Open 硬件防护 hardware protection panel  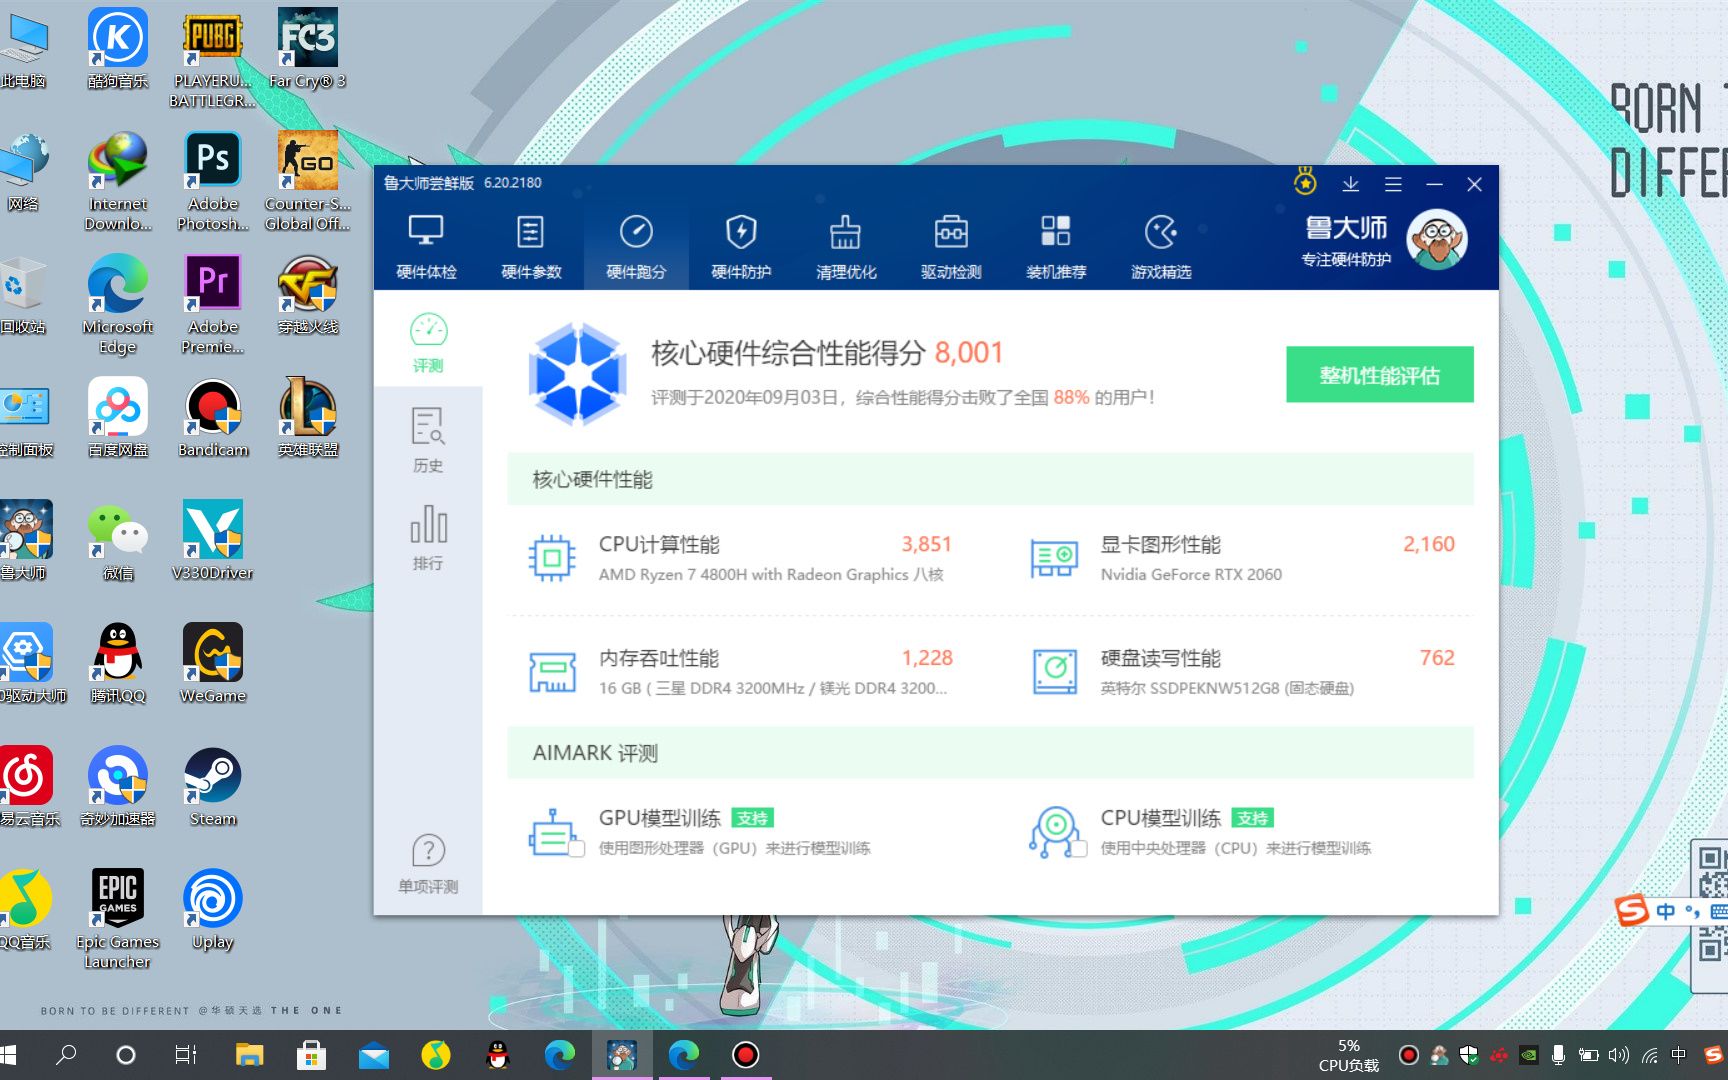click(x=740, y=245)
